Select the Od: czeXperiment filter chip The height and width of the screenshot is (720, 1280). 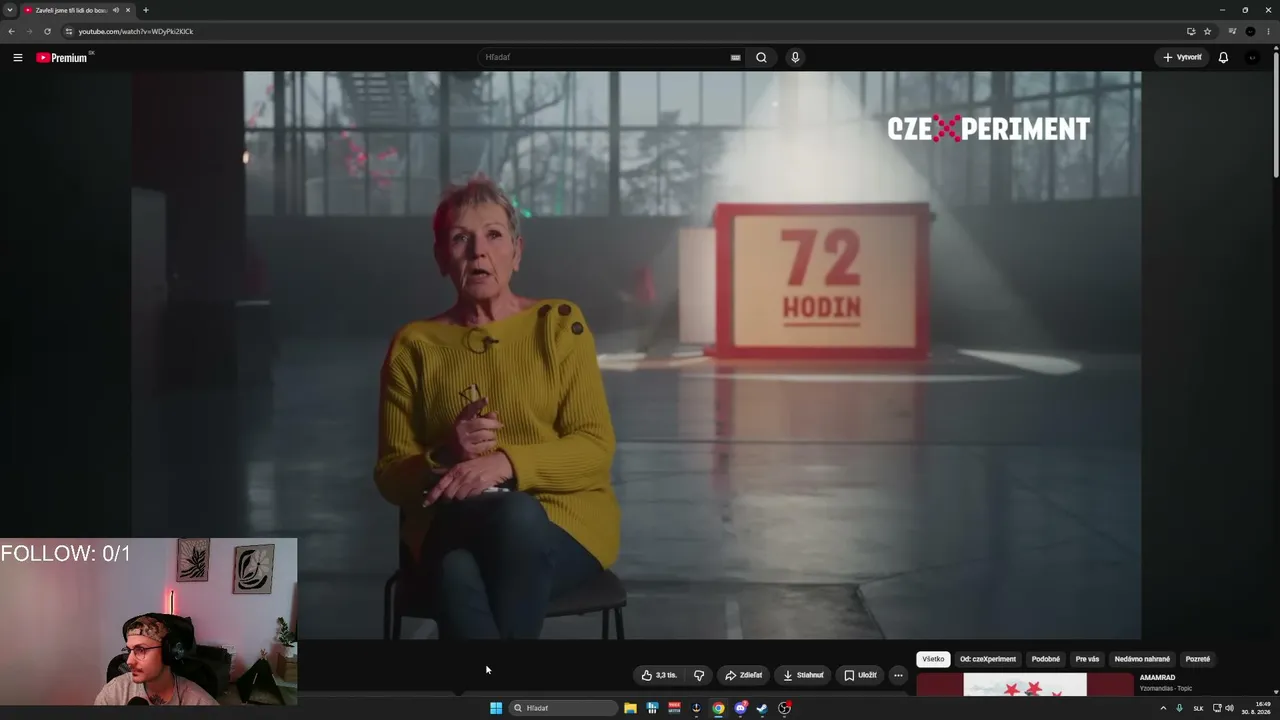pos(988,659)
